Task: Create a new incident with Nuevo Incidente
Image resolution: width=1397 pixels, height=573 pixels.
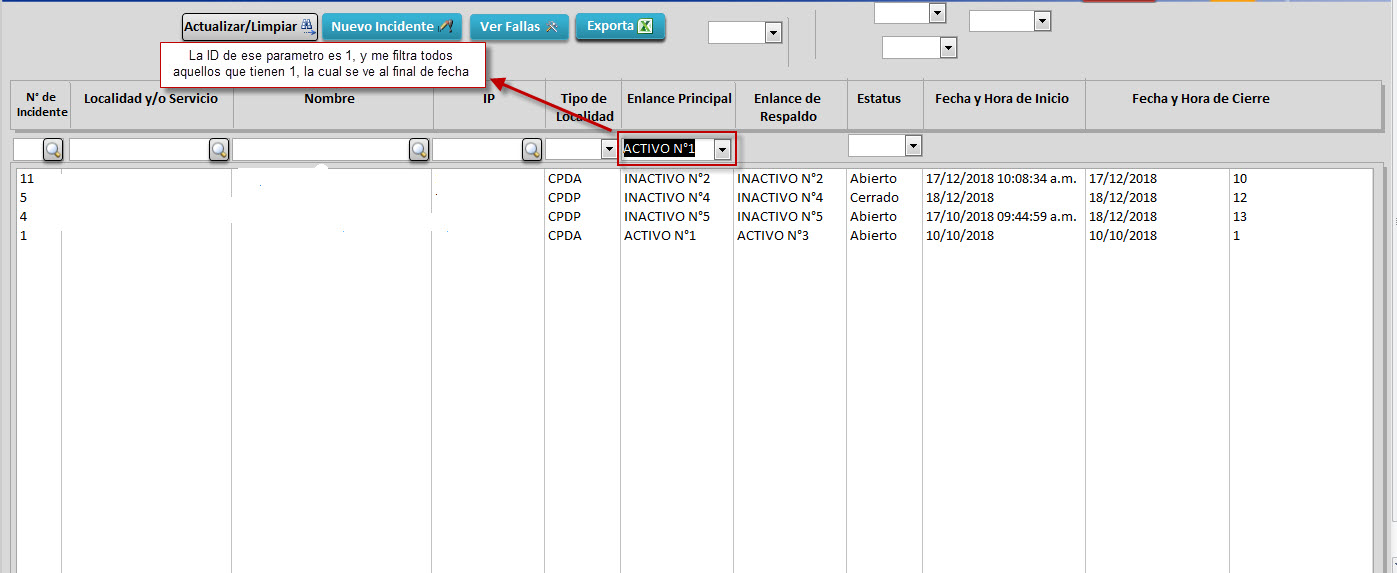Action: point(392,27)
